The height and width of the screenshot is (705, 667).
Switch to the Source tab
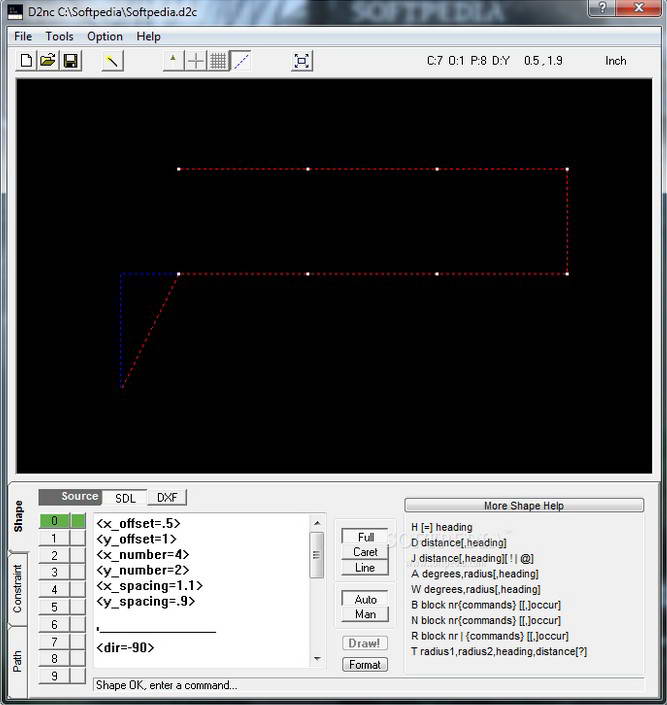tap(71, 497)
